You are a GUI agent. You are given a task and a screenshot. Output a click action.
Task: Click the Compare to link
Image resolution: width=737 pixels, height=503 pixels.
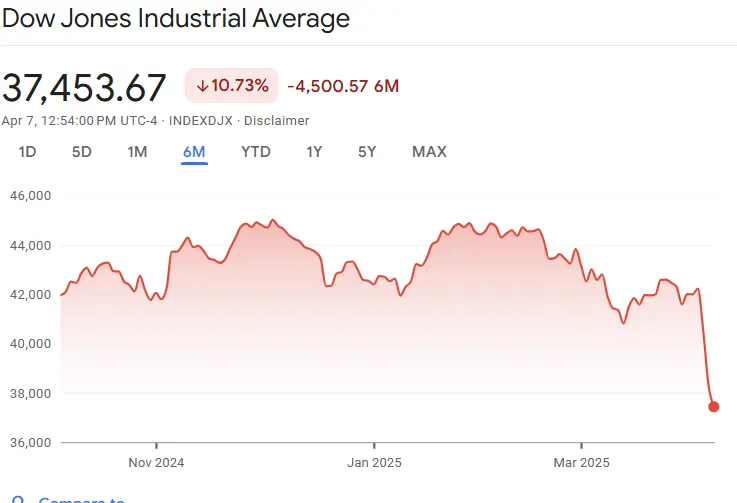pos(81,499)
